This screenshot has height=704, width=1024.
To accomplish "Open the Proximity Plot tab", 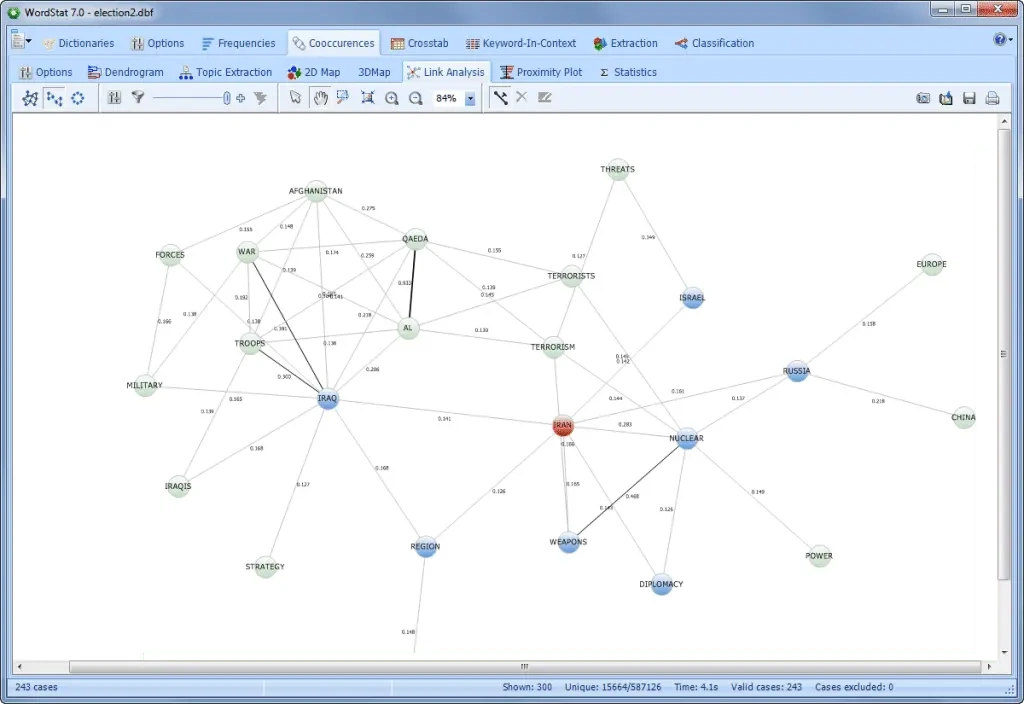I will point(541,72).
